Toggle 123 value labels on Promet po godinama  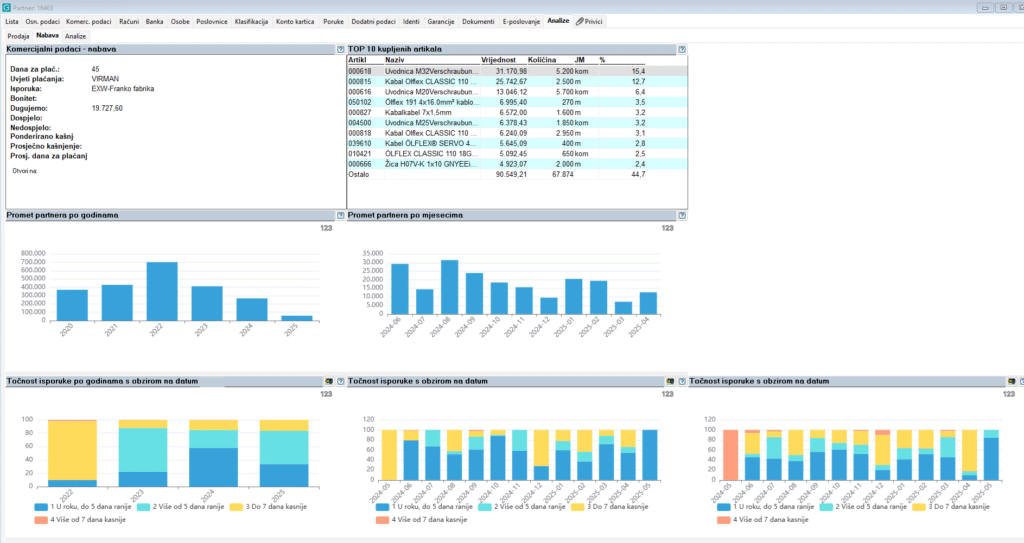(x=326, y=229)
